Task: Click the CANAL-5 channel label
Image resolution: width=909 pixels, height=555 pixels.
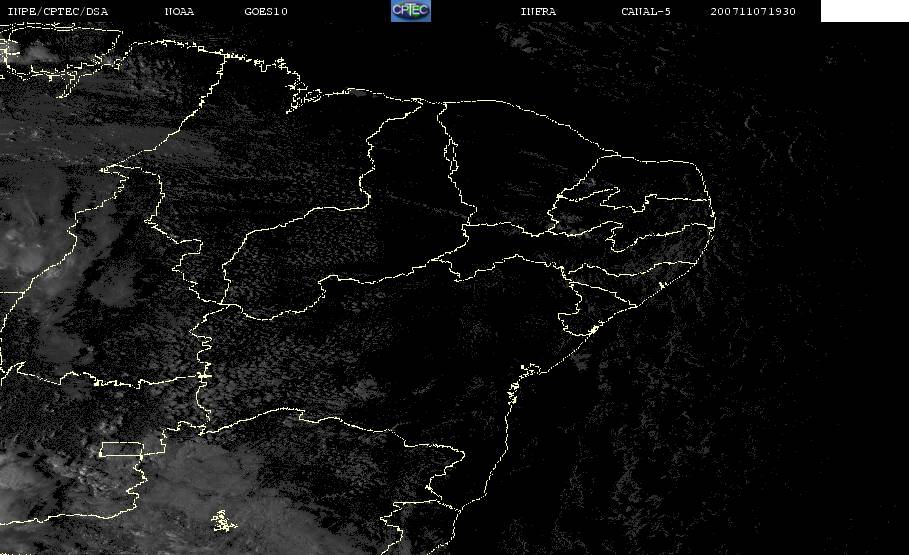Action: pyautogui.click(x=646, y=12)
